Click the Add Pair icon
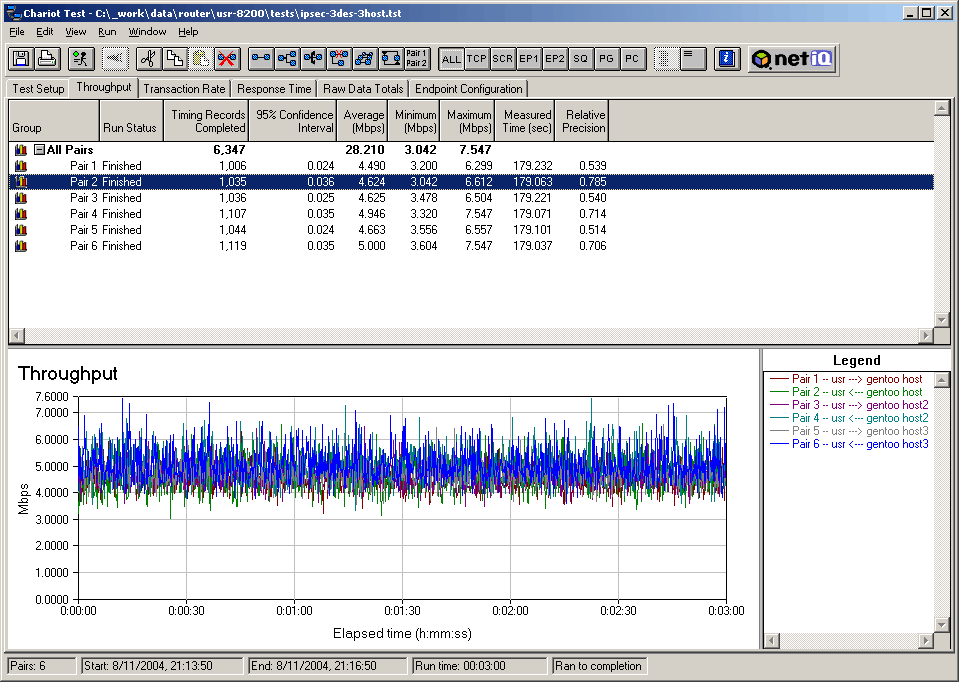This screenshot has height=682, width=959. [x=261, y=59]
